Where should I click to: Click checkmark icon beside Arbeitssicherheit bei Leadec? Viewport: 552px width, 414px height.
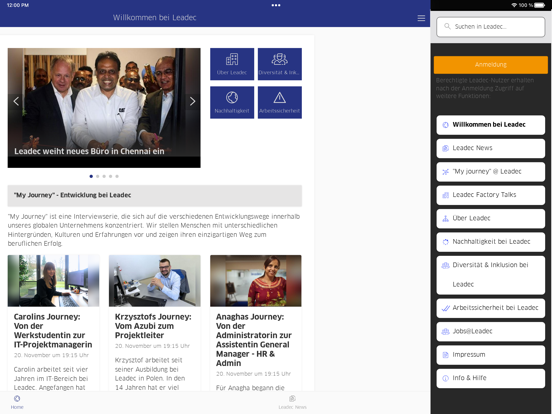click(x=445, y=308)
